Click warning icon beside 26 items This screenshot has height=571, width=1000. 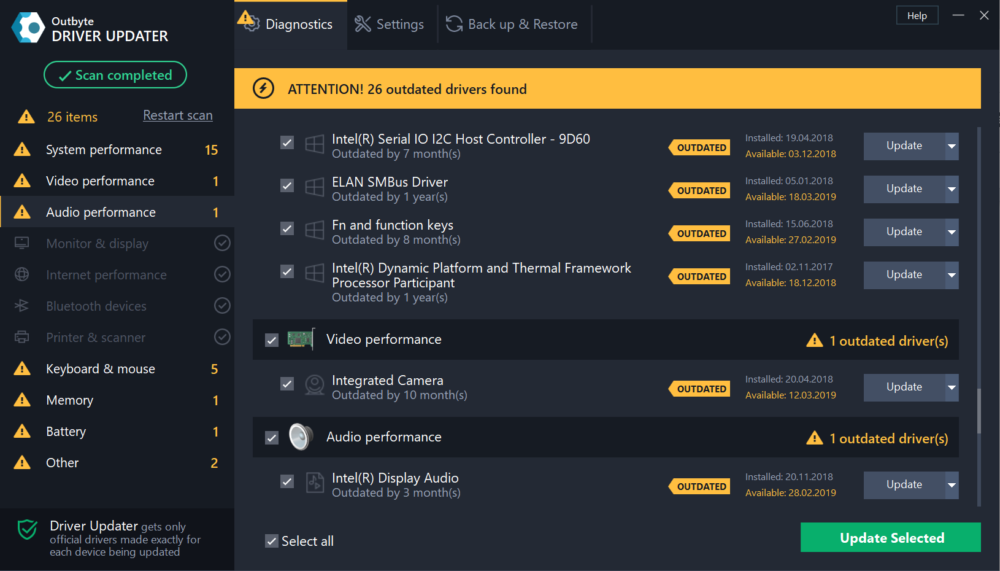pyautogui.click(x=26, y=117)
